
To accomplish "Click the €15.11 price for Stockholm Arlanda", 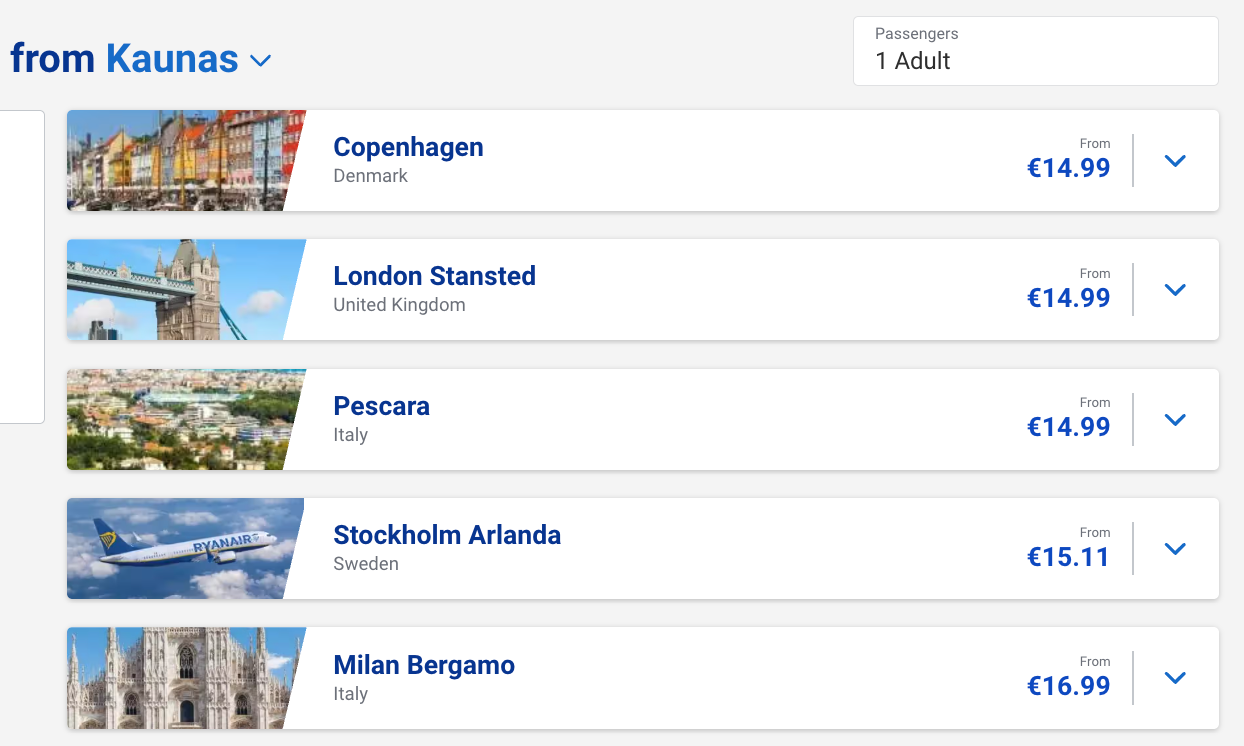I will click(x=1068, y=557).
